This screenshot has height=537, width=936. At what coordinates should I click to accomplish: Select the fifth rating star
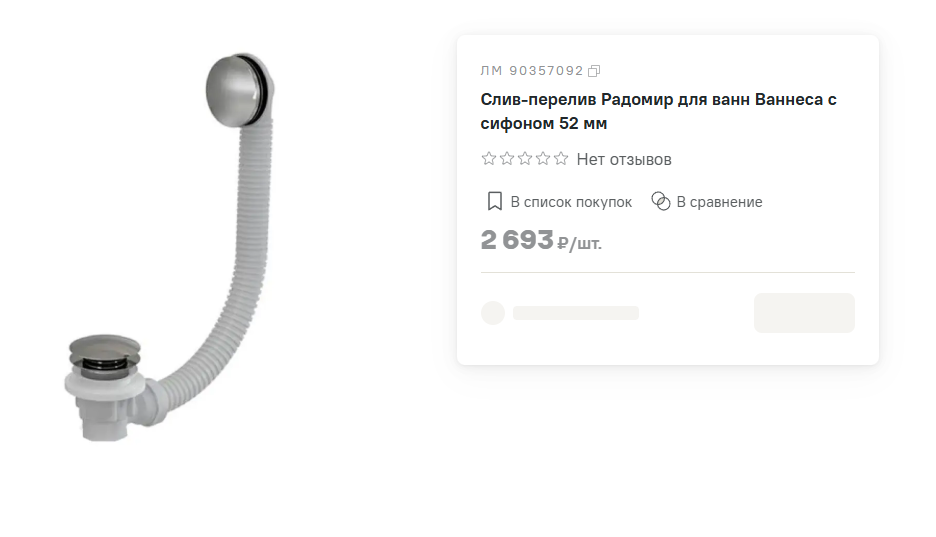[x=561, y=159]
